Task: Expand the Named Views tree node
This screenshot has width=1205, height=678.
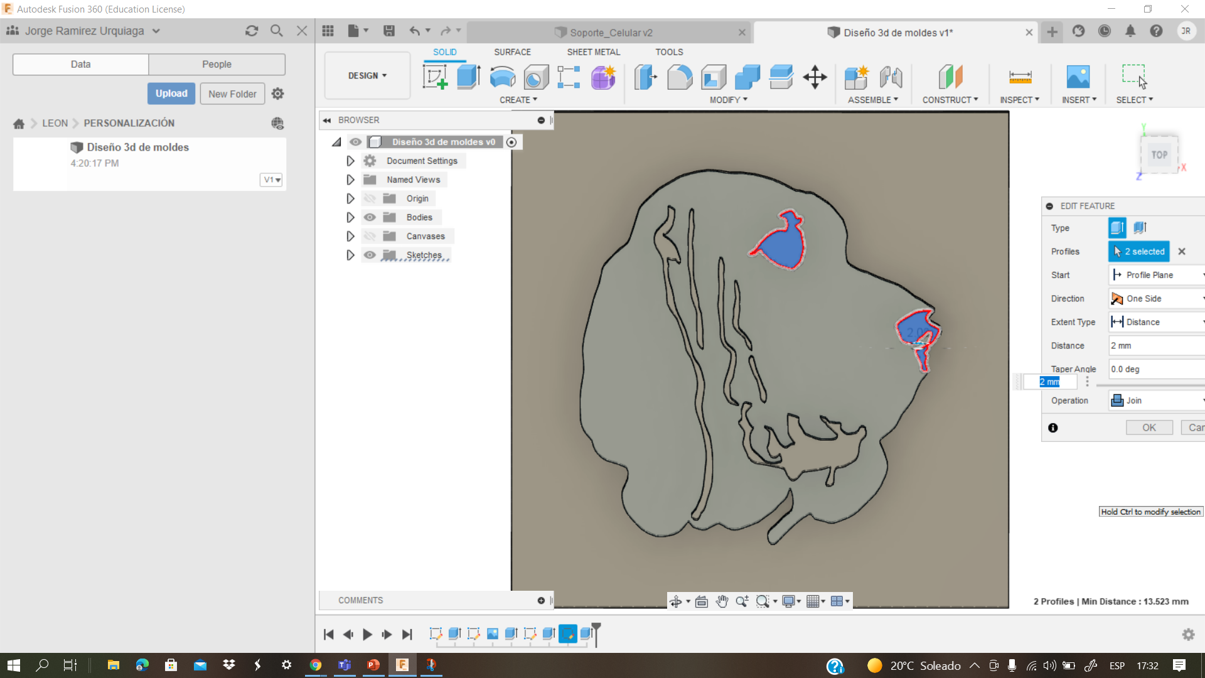Action: [350, 180]
